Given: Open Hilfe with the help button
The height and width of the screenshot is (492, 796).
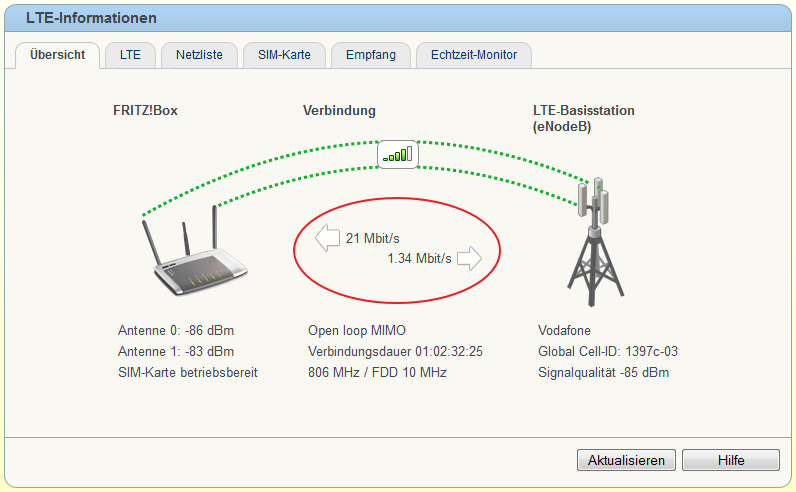Looking at the screenshot, I should coord(731,460).
